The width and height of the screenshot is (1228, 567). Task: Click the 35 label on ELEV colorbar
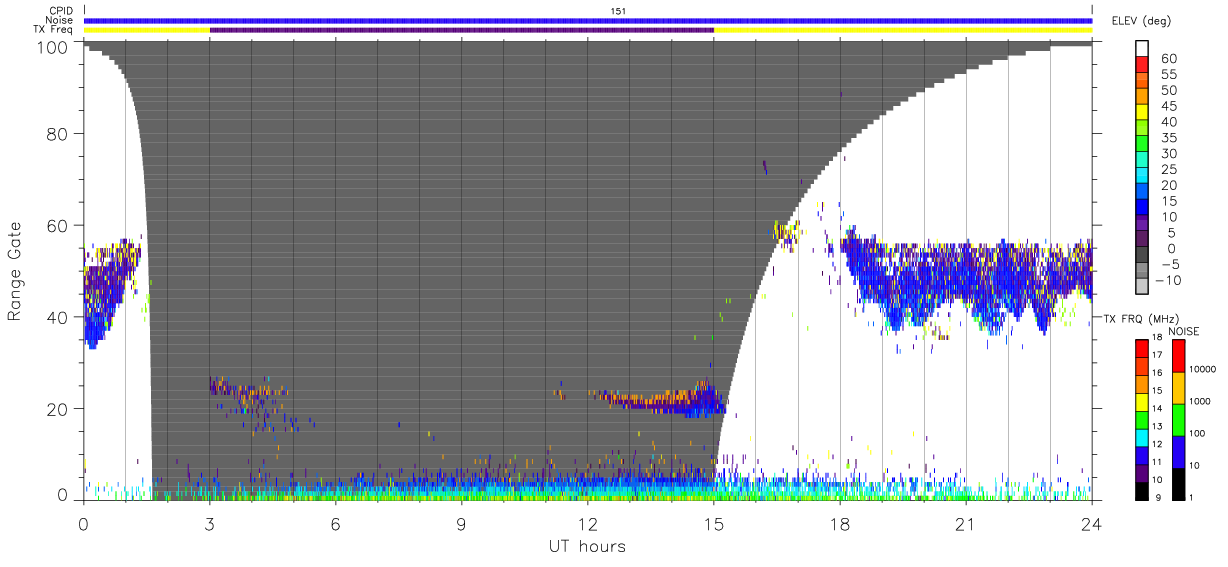(1170, 138)
